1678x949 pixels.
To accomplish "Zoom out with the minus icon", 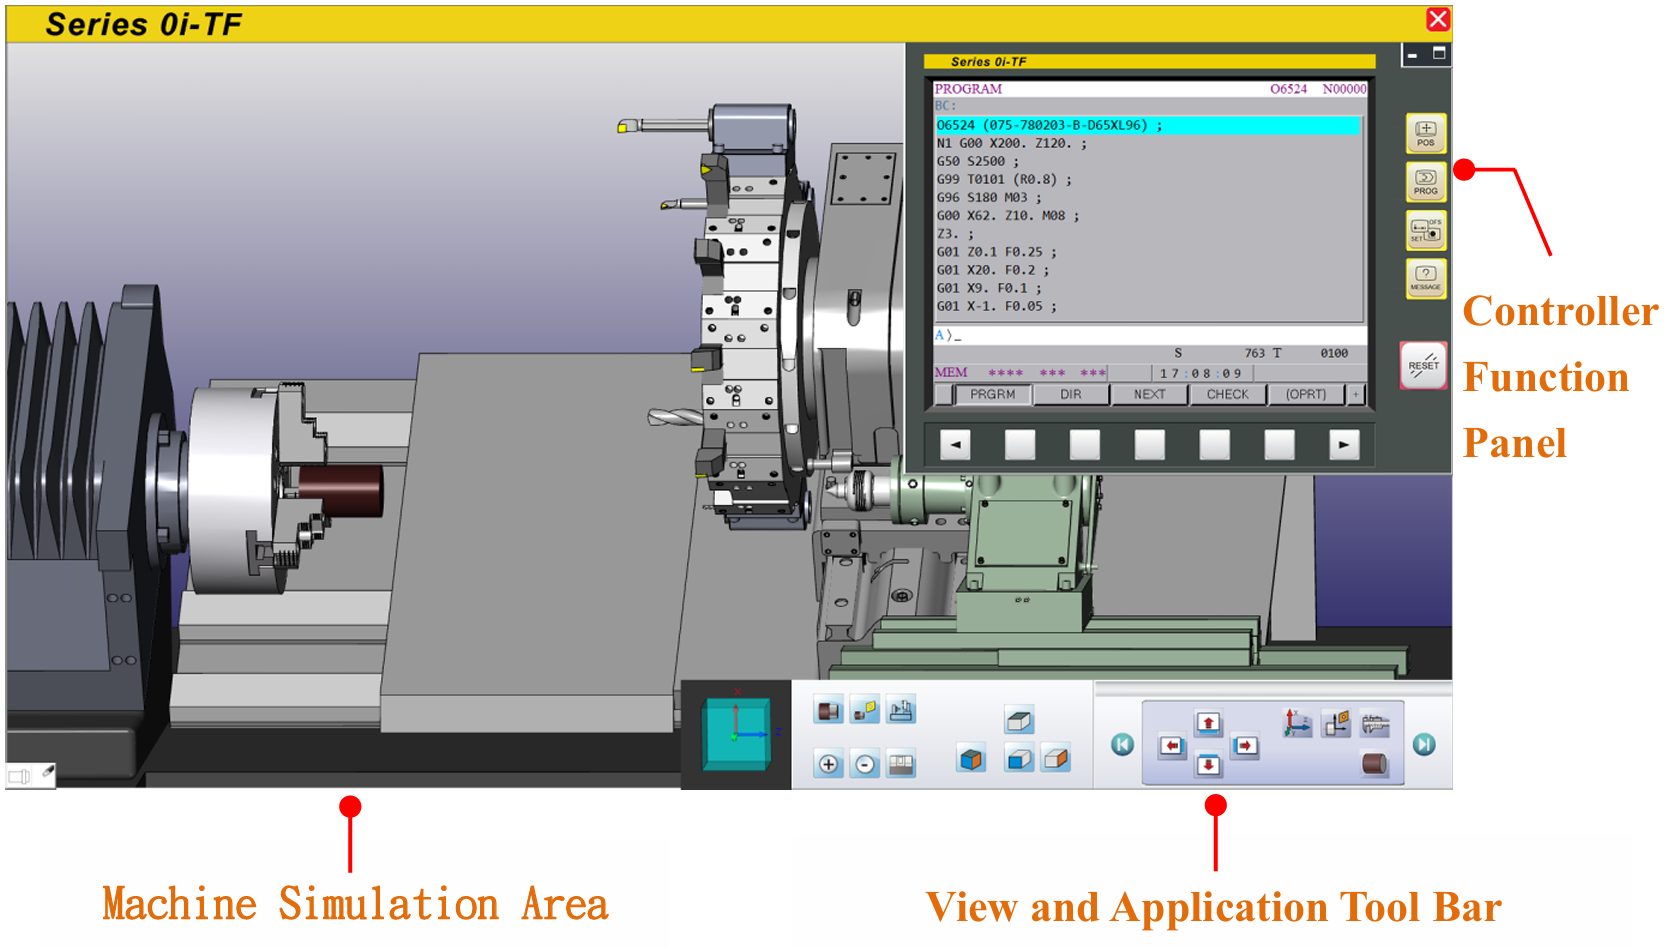I will (x=865, y=765).
